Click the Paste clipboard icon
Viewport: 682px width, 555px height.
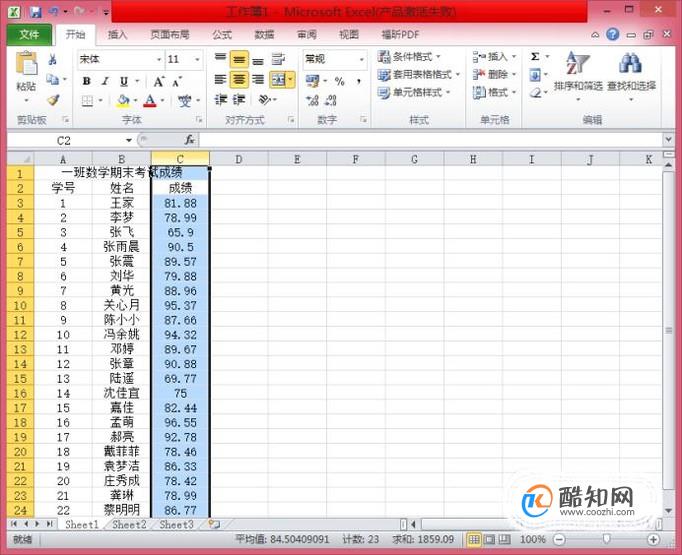(27, 64)
